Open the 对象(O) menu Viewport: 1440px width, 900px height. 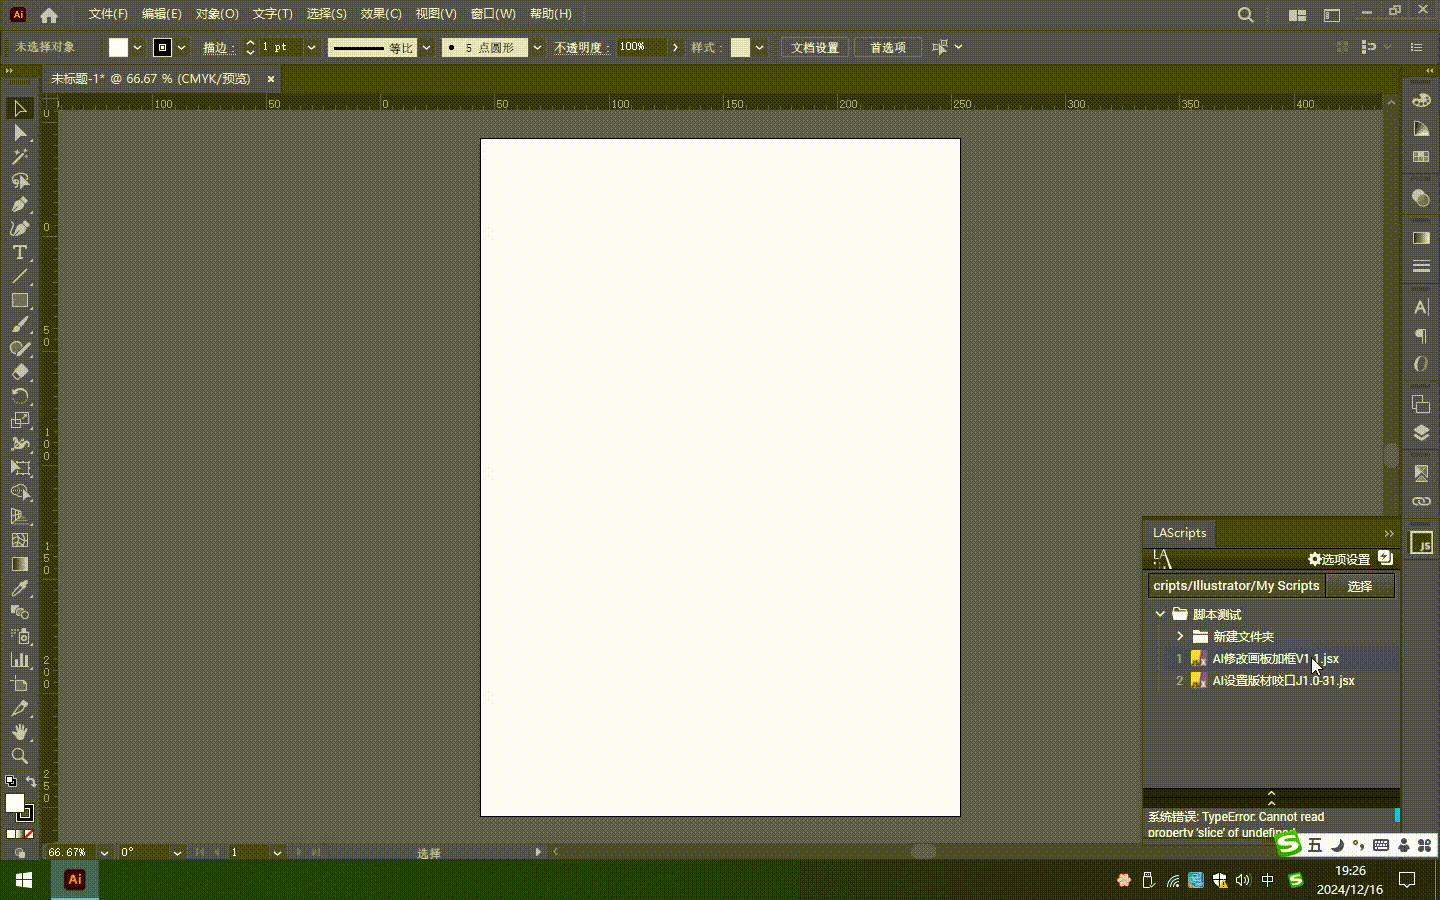pyautogui.click(x=217, y=14)
